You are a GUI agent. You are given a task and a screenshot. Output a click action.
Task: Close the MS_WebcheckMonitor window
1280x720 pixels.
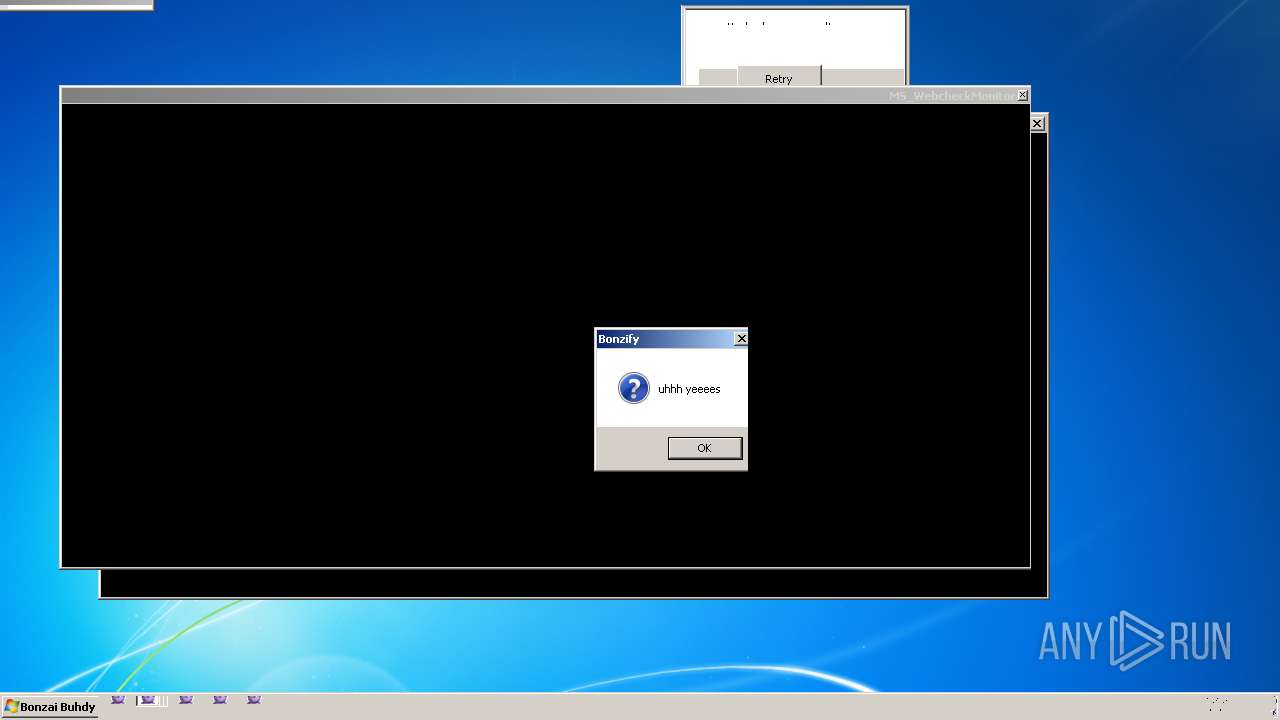(1022, 95)
